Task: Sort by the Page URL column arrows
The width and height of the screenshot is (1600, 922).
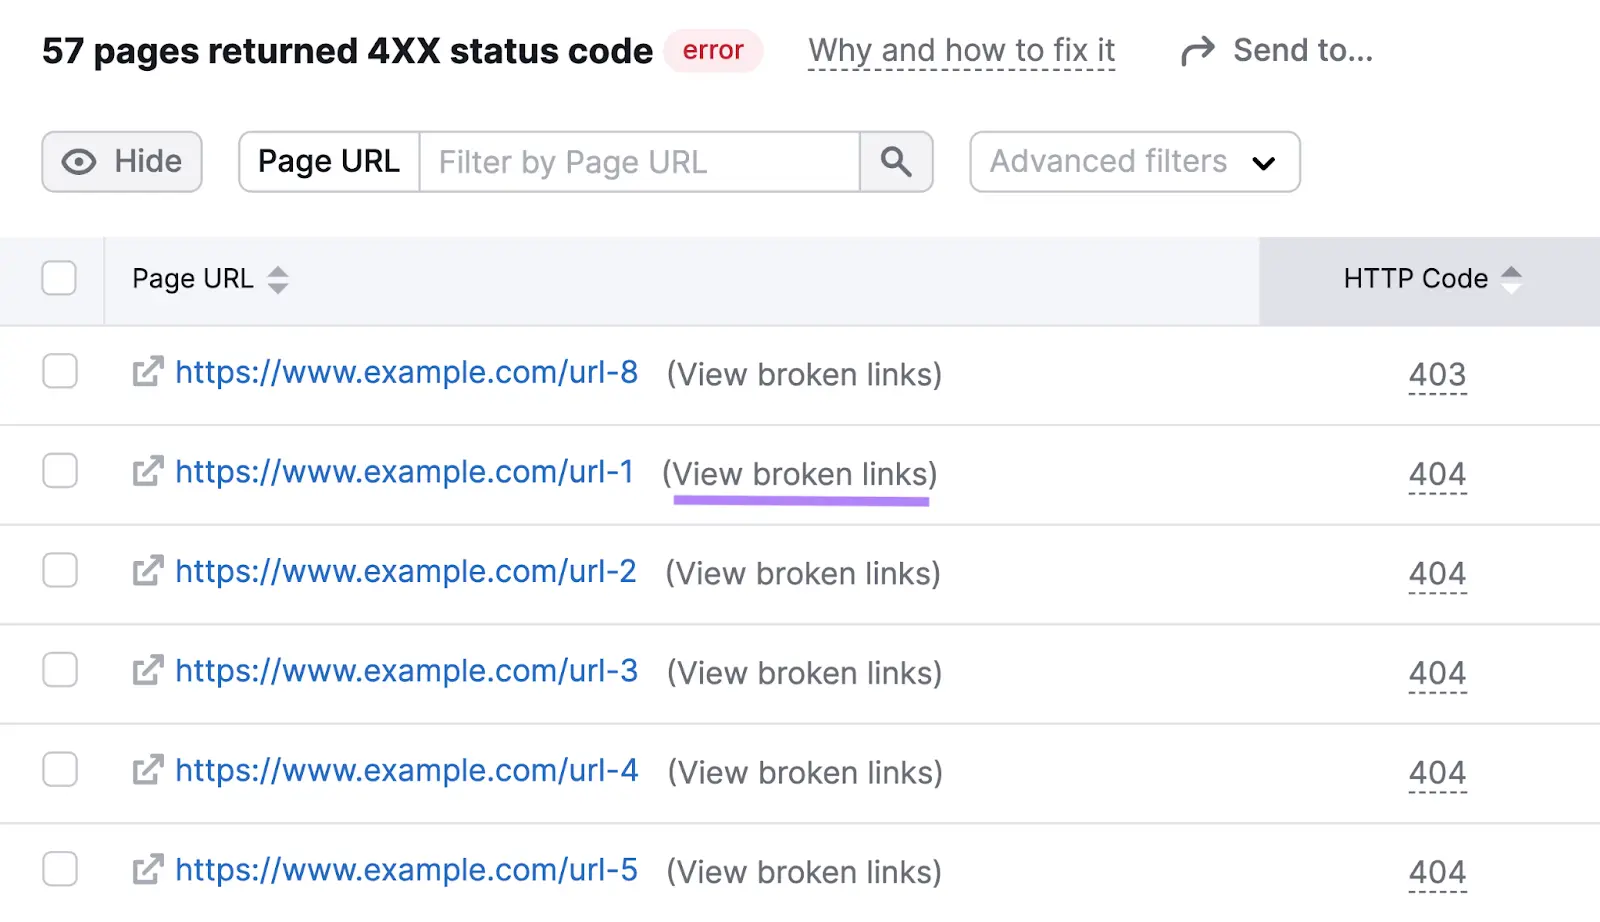Action: tap(277, 280)
